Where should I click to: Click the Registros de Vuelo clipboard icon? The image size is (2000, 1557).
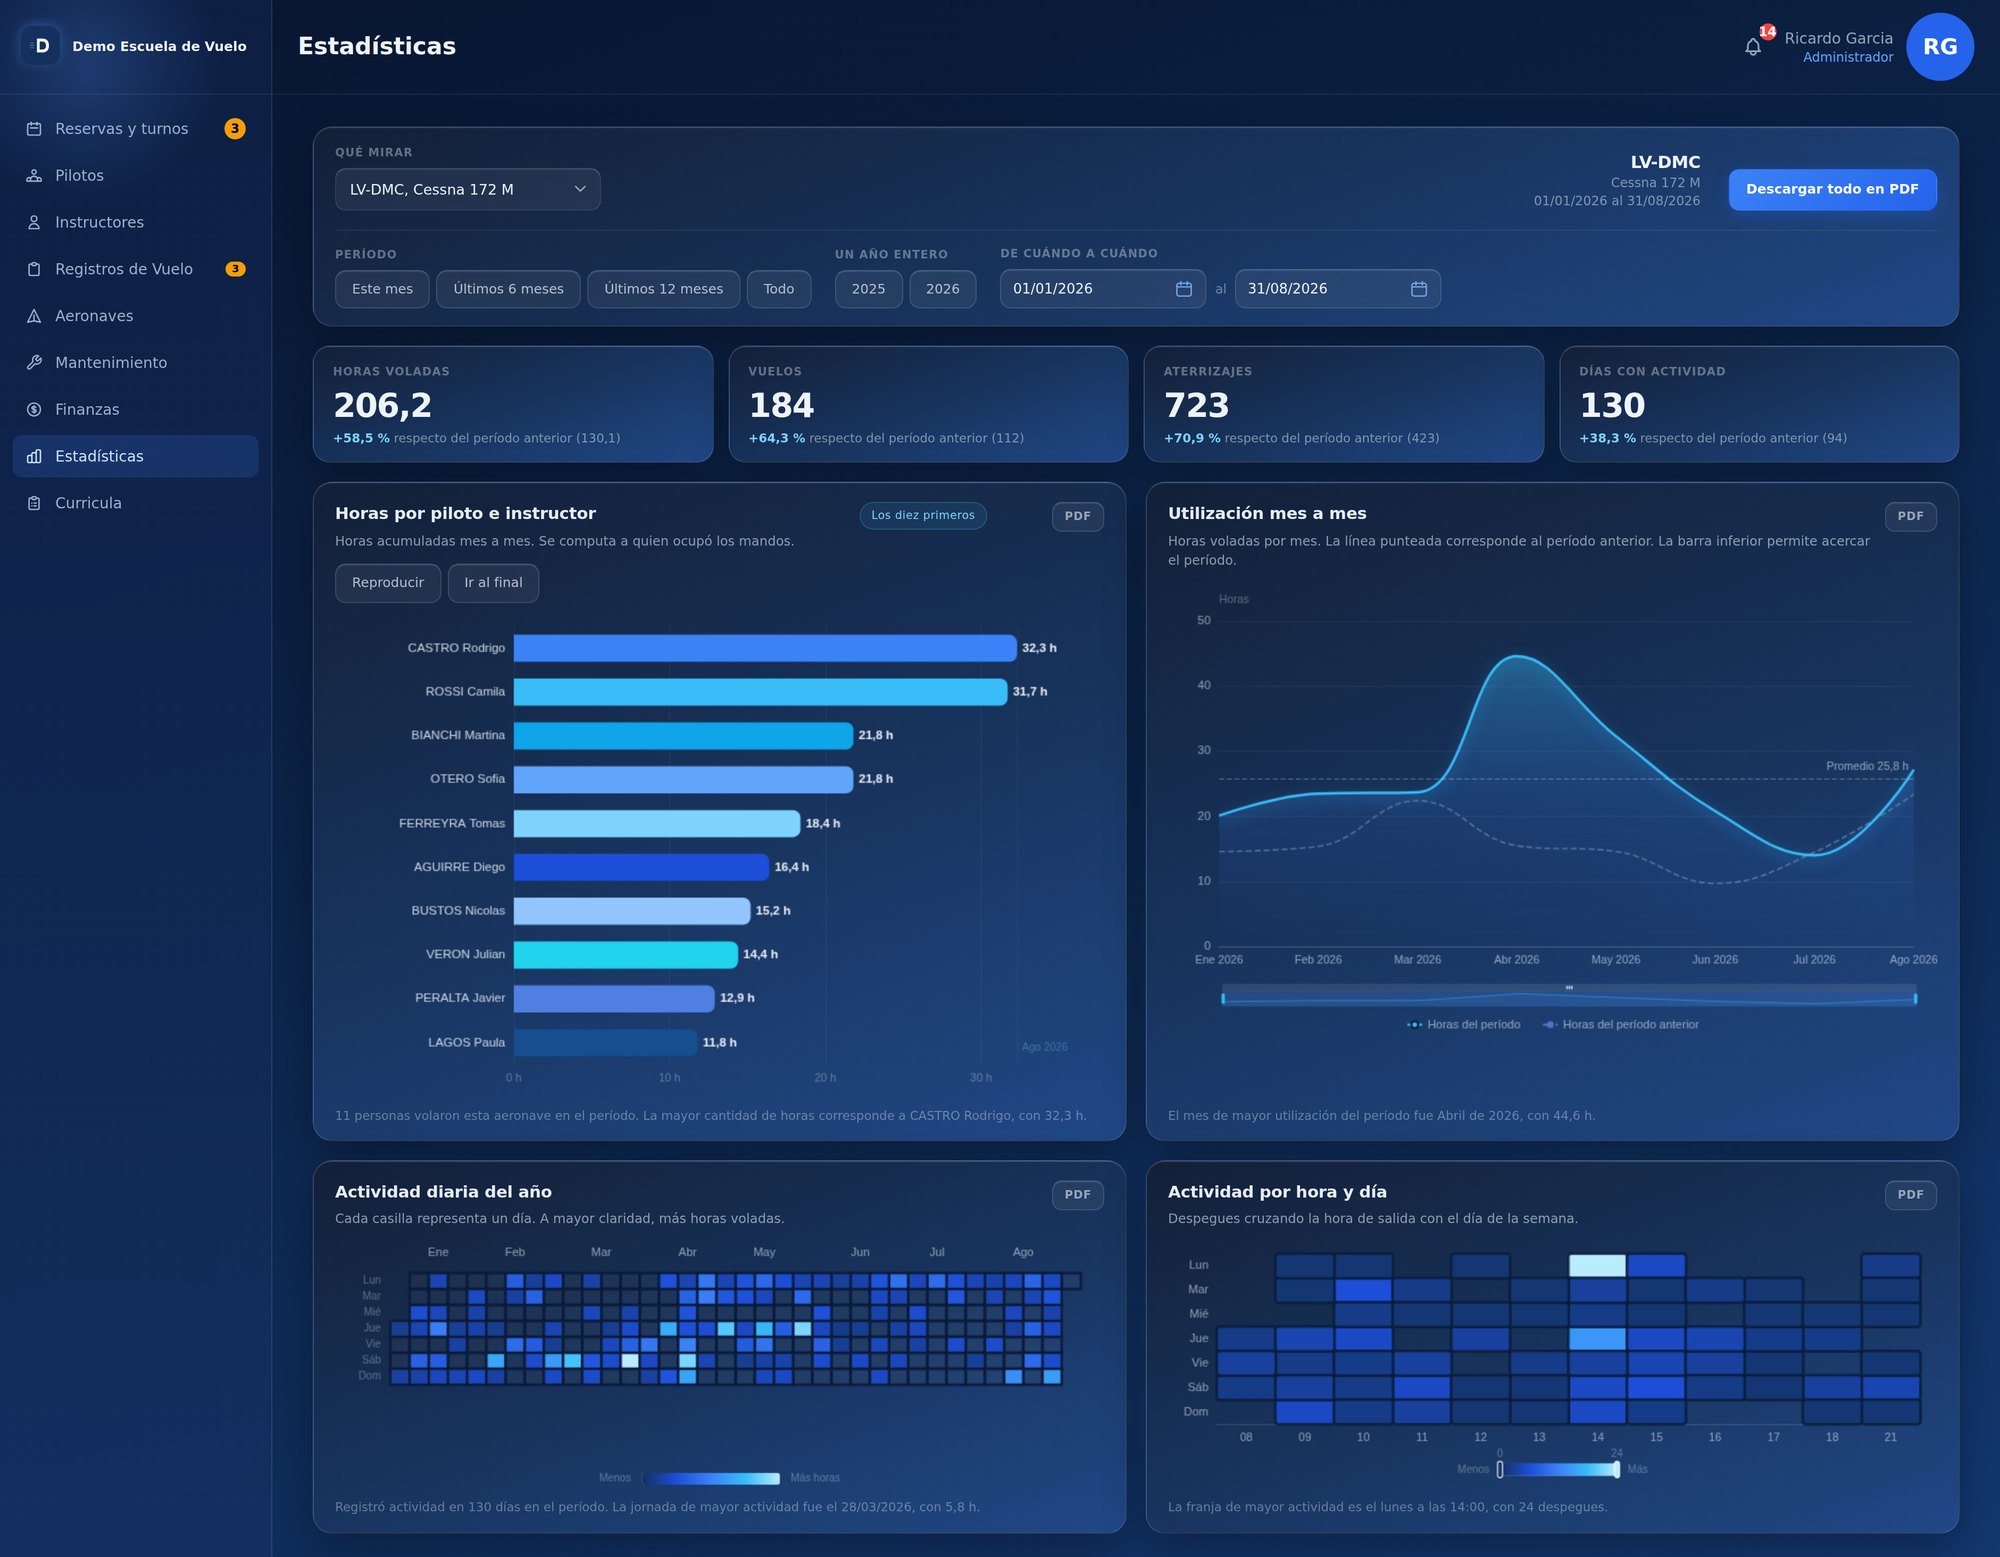pyautogui.click(x=34, y=269)
